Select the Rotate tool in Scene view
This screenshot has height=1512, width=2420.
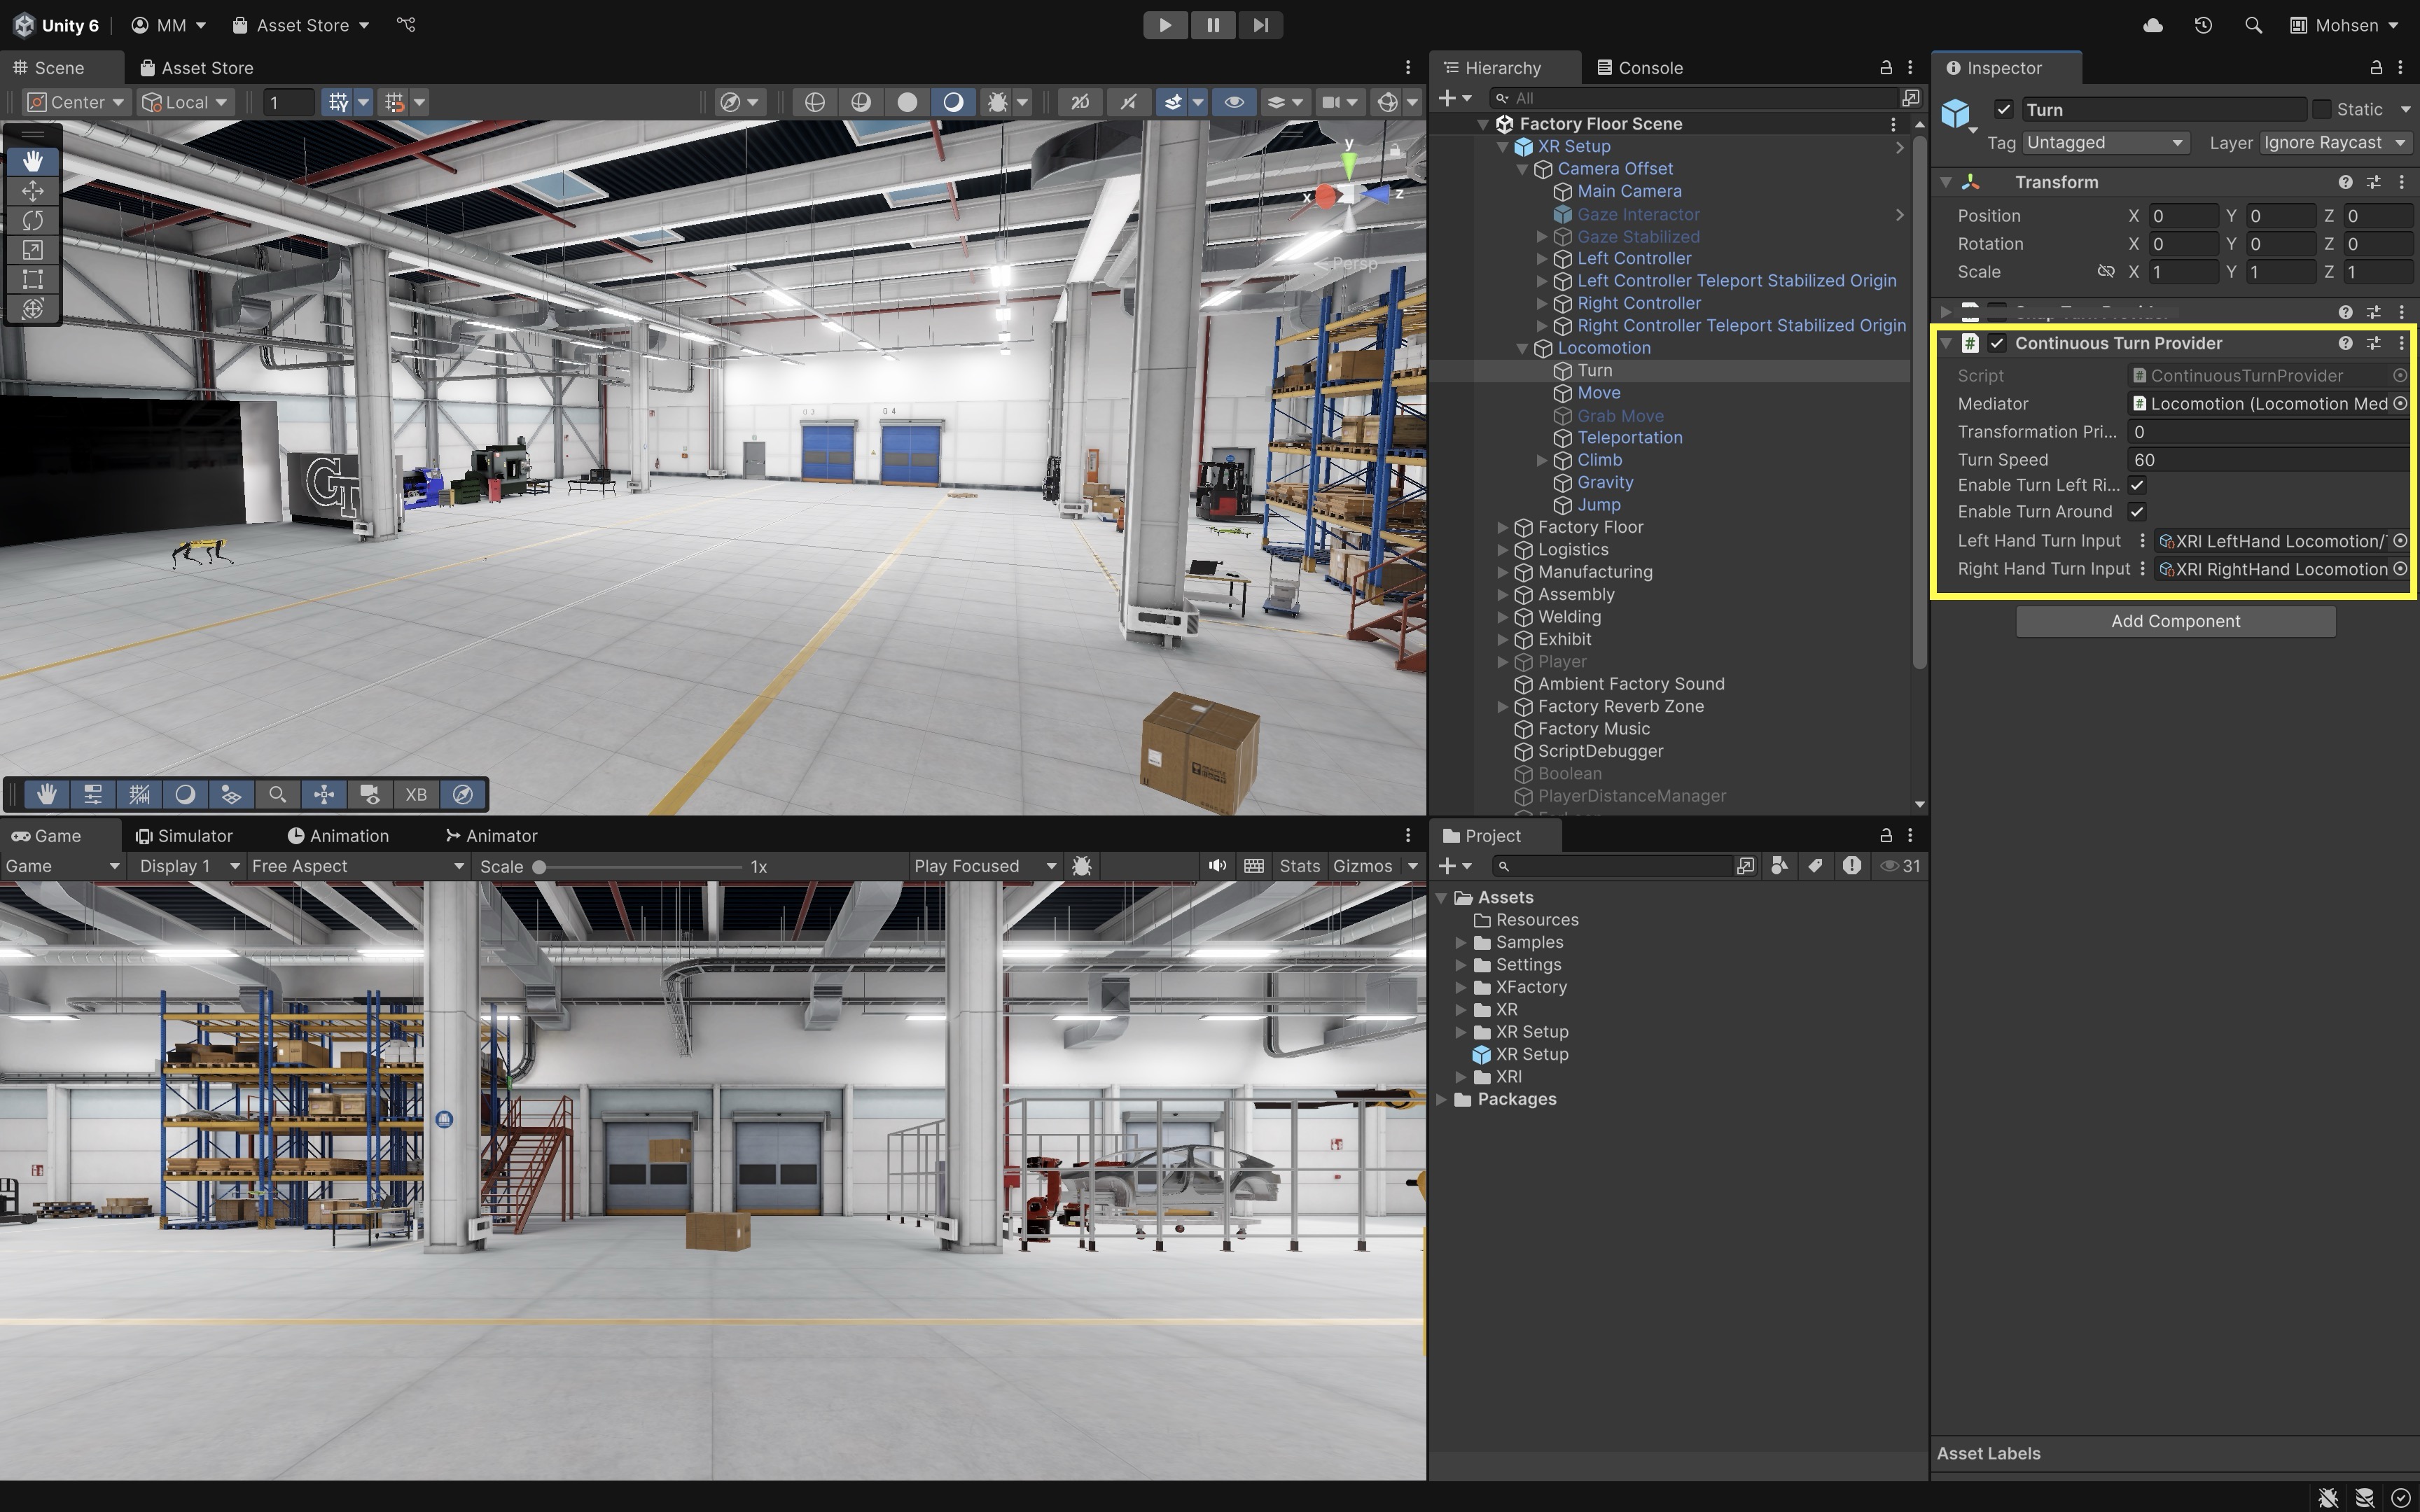coord(32,220)
